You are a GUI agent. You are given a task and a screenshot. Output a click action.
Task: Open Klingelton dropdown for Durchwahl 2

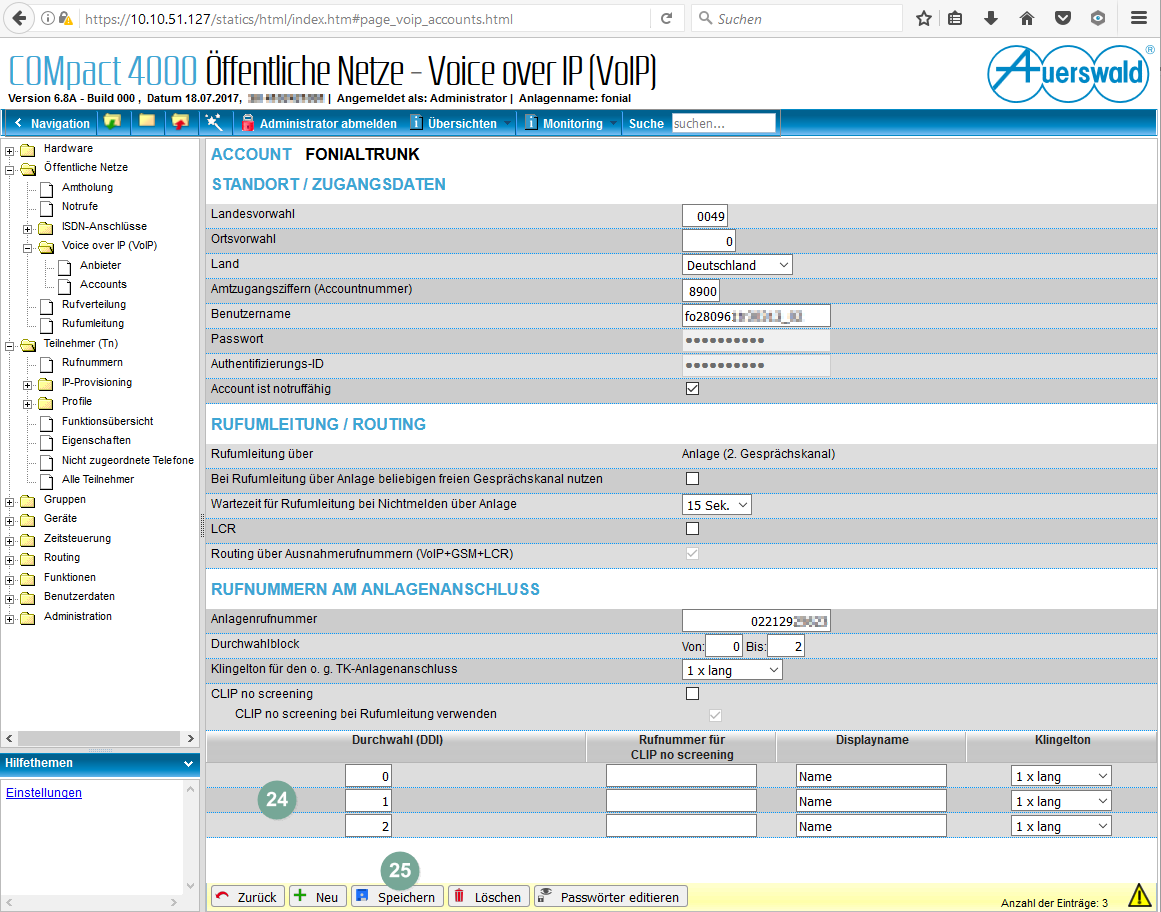tap(1061, 826)
